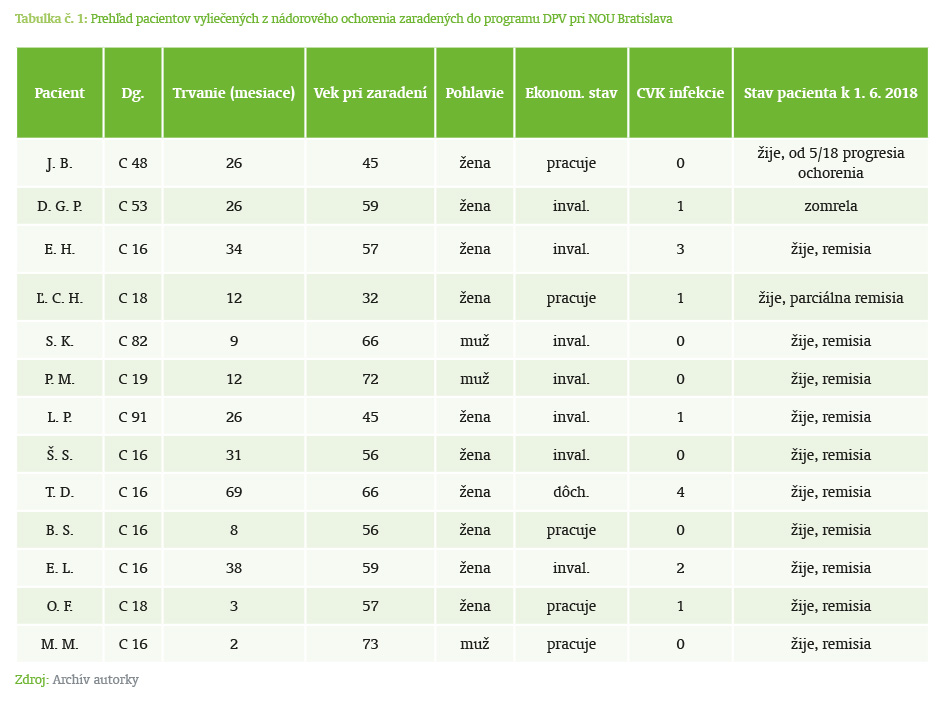
Task: Click the table title Tabuľka č. 1
Action: click(x=51, y=19)
